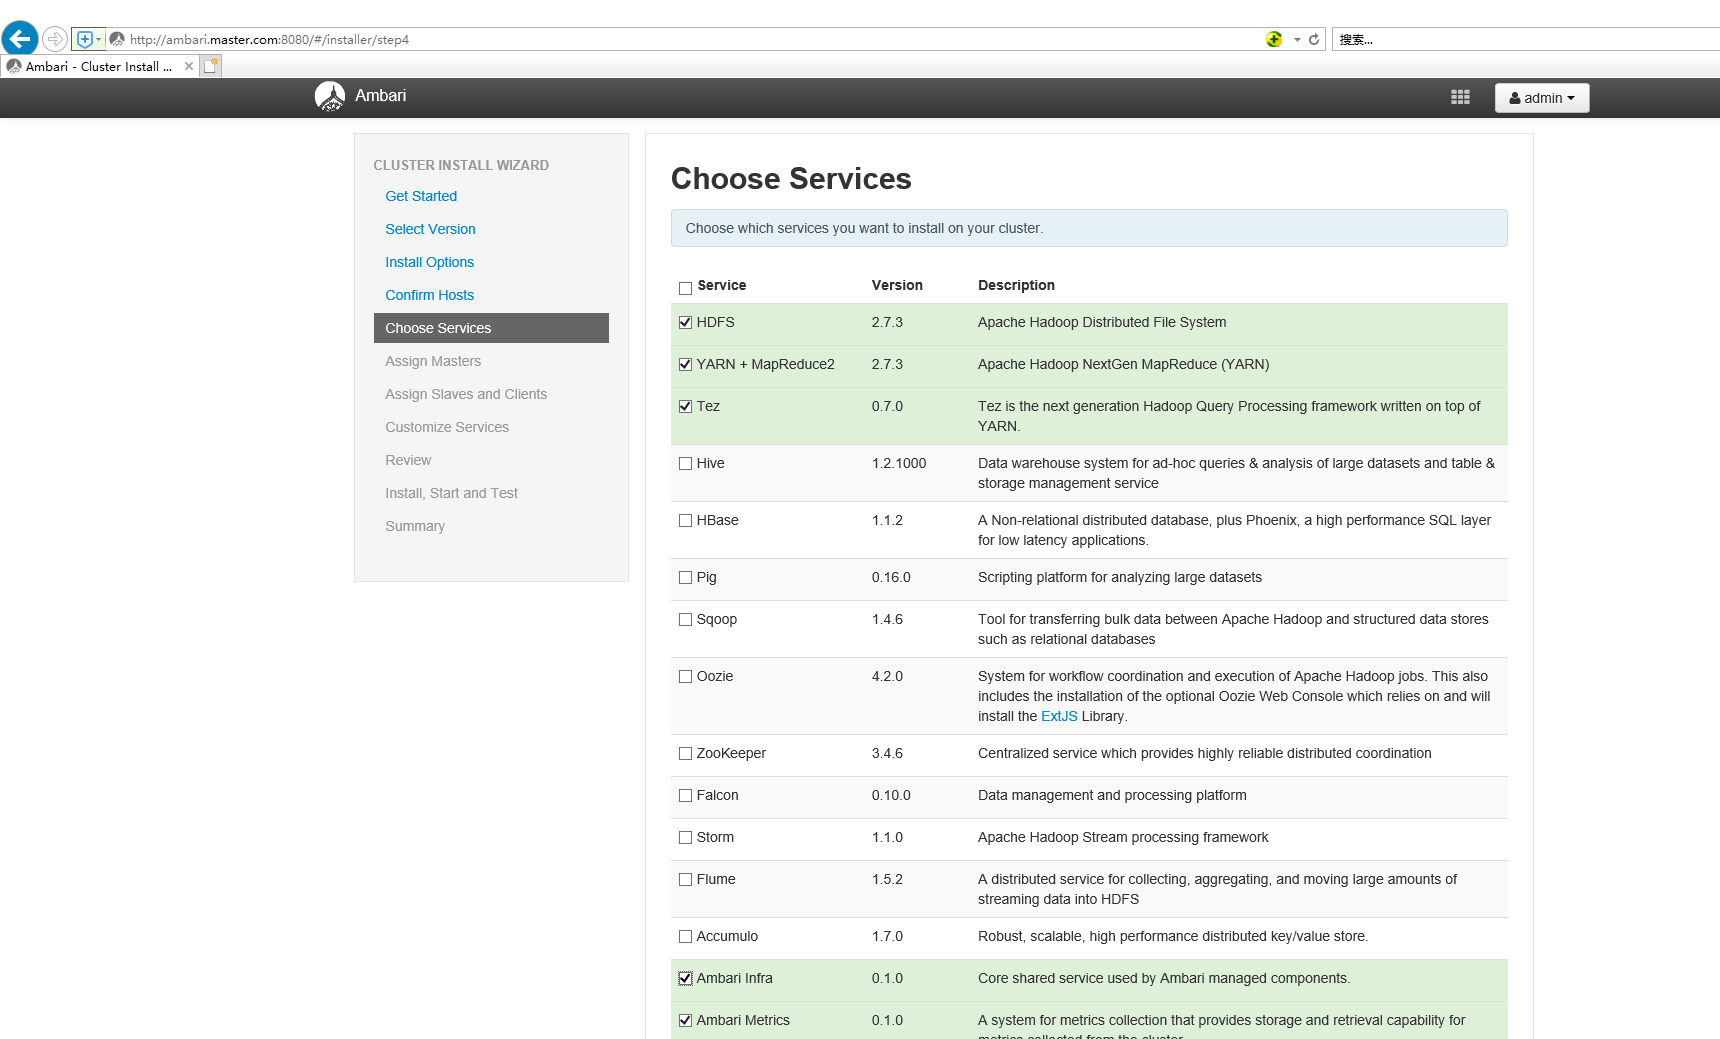
Task: Uncheck the Ambari Metrics checkbox
Action: tap(685, 1020)
